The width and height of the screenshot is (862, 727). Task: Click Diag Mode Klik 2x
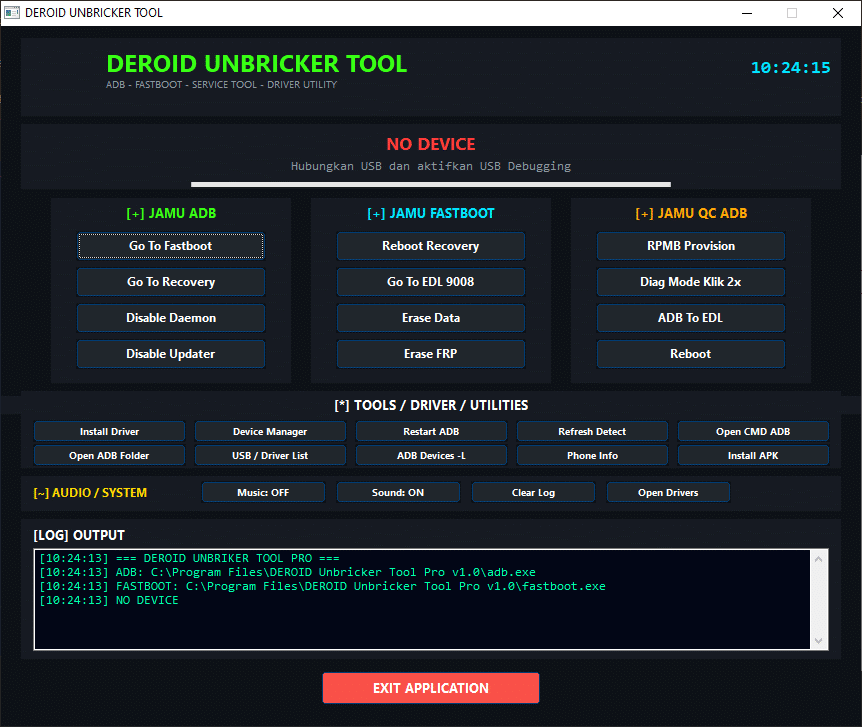(690, 282)
